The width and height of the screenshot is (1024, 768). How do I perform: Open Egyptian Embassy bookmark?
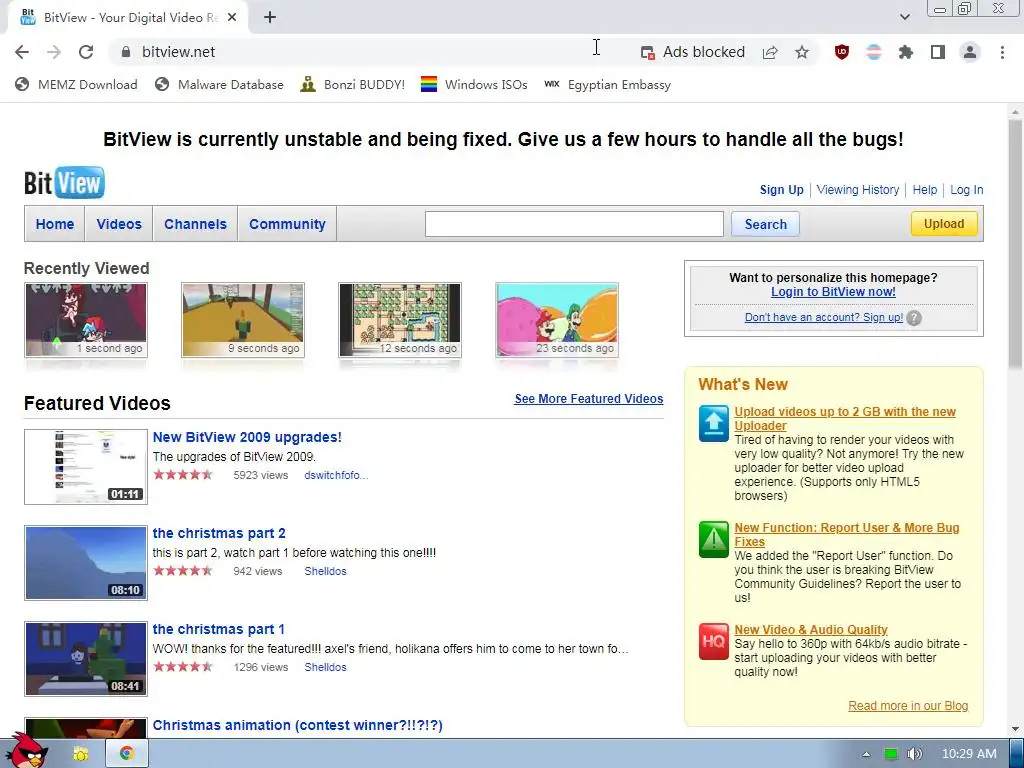(x=607, y=84)
